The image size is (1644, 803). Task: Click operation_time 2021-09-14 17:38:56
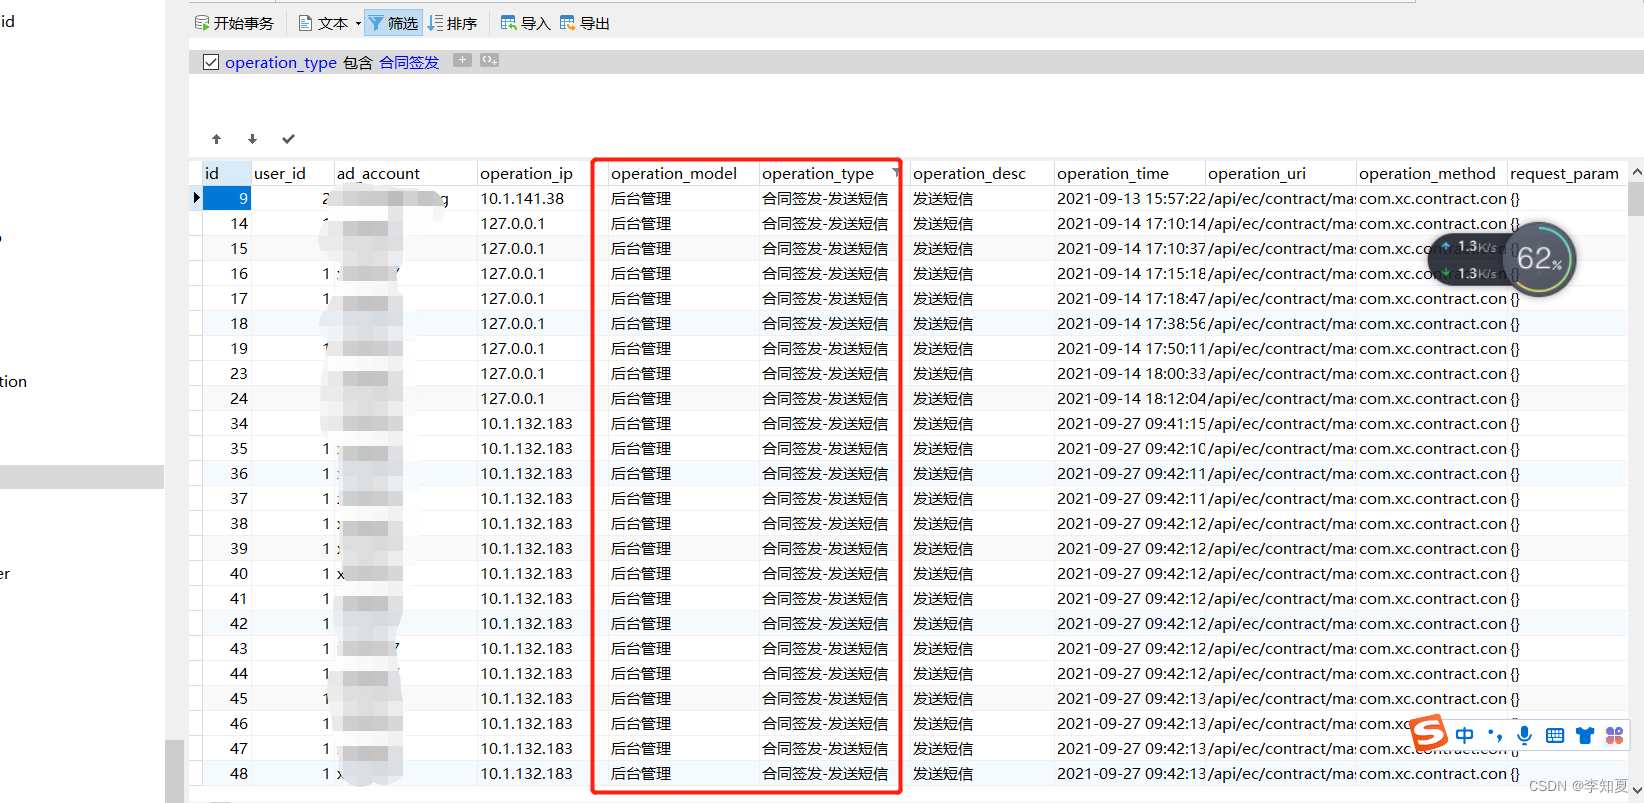1131,323
